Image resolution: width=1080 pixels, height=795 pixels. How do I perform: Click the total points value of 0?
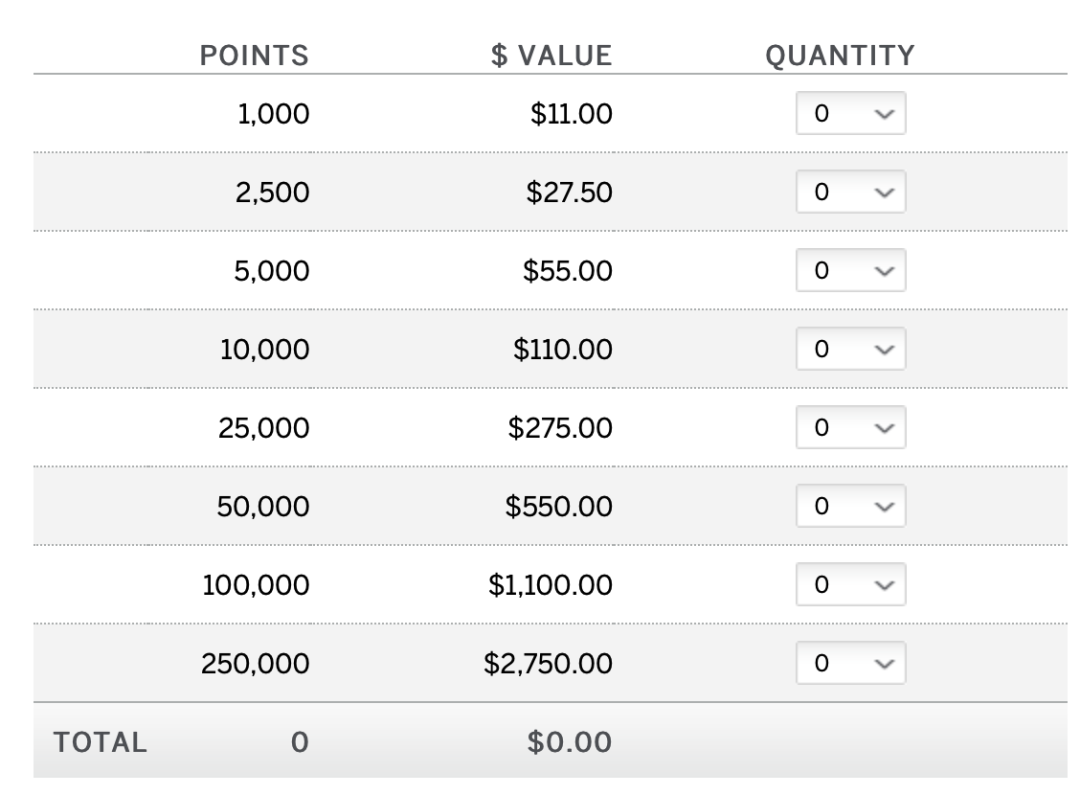[x=300, y=743]
